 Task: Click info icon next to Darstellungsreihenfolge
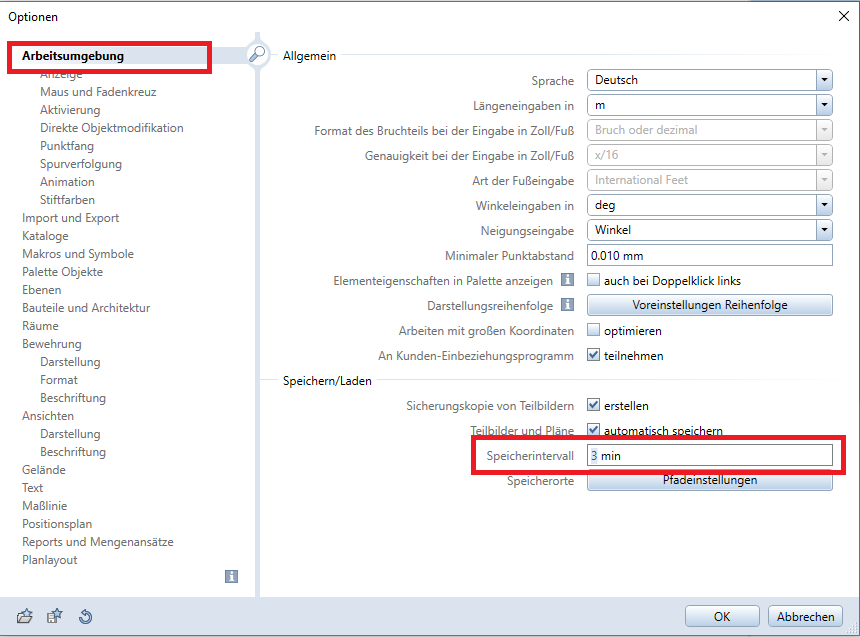567,305
